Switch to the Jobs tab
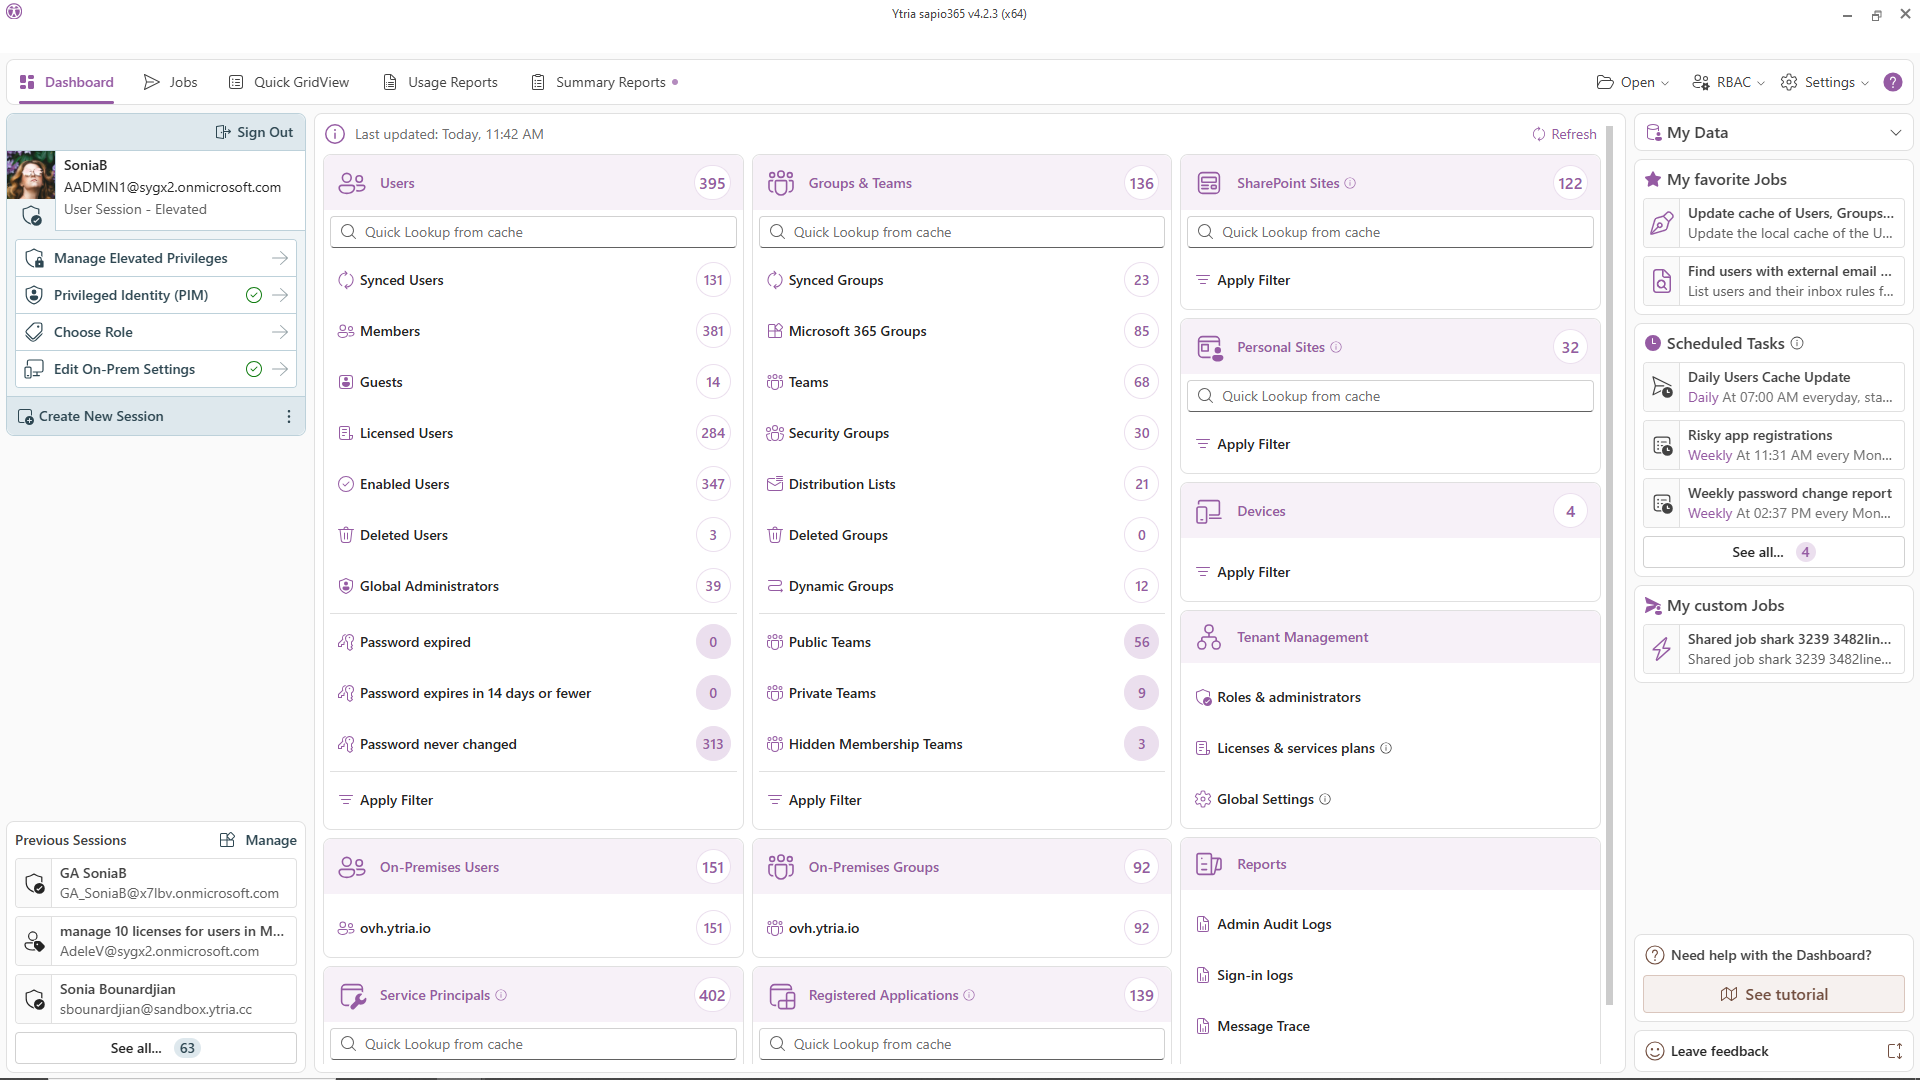 coord(171,82)
